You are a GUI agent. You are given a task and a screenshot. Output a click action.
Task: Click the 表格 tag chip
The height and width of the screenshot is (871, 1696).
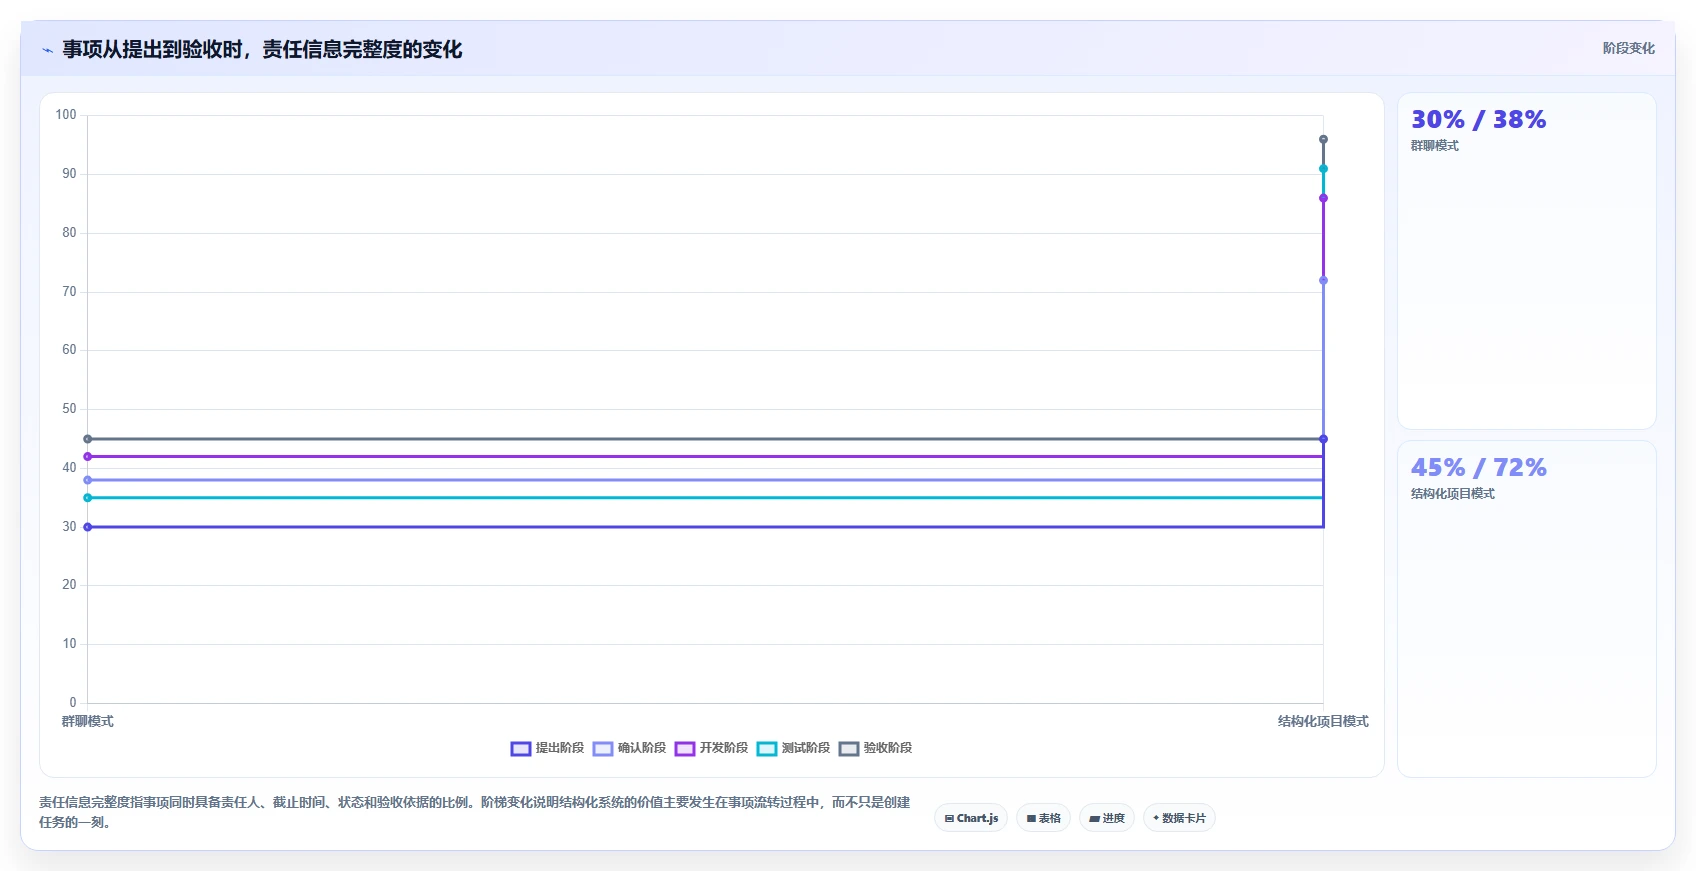click(x=1043, y=818)
